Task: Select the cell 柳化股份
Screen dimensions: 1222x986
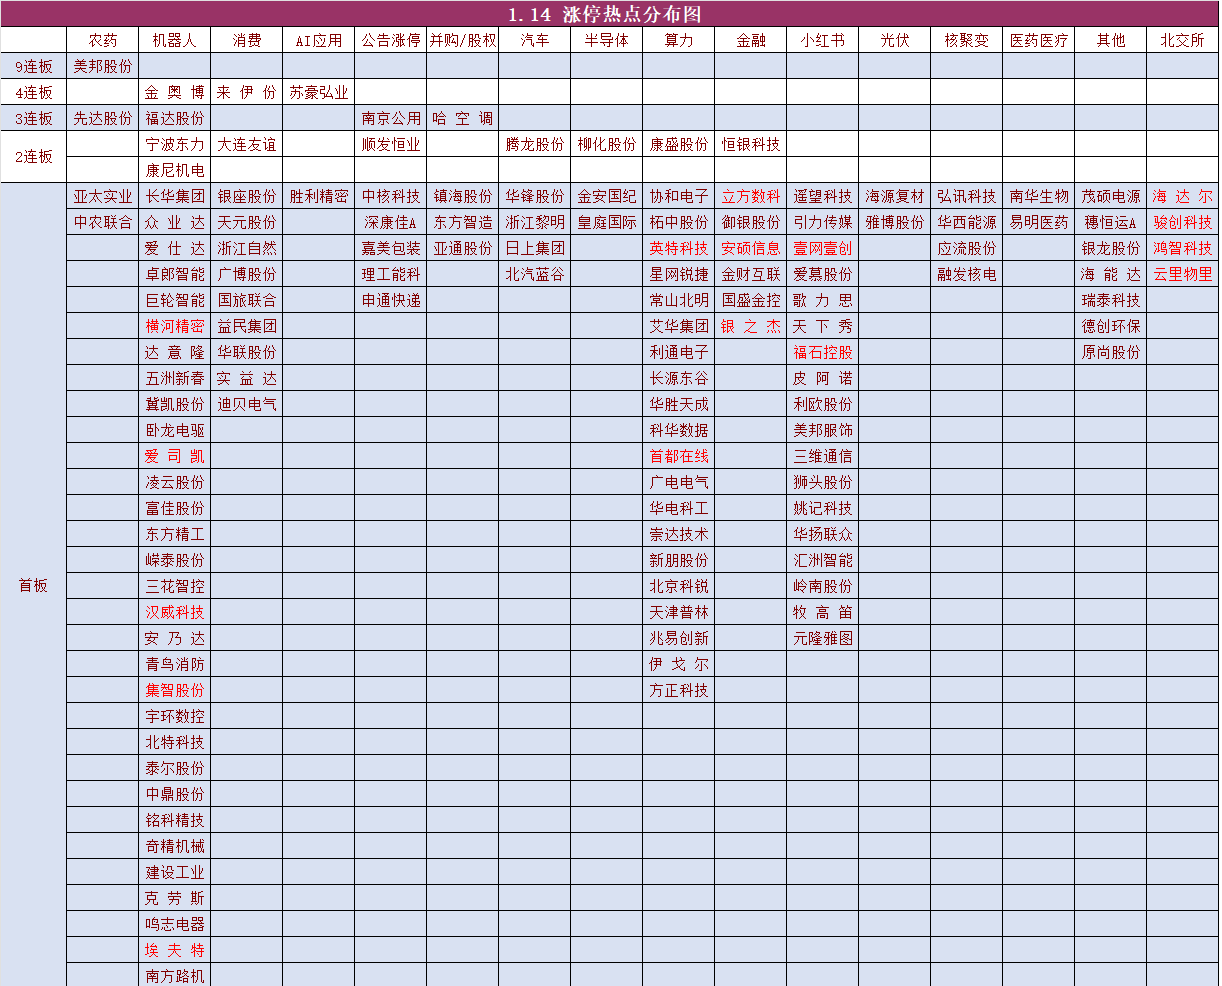Action: (607, 144)
